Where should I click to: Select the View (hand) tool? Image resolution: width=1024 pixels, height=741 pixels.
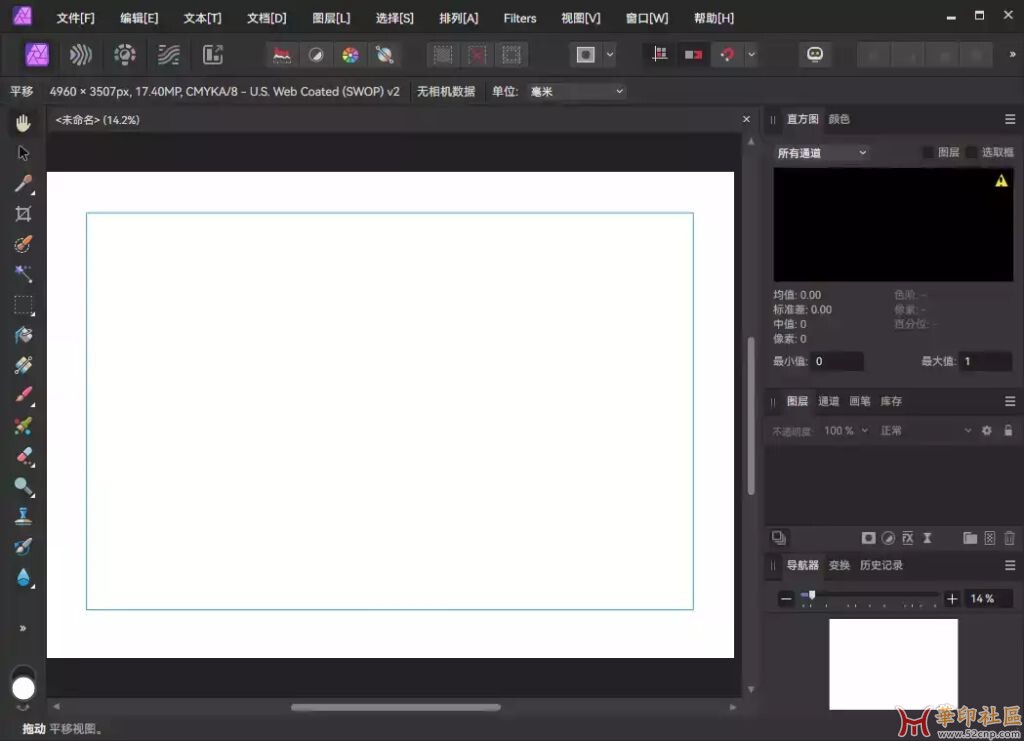23,123
